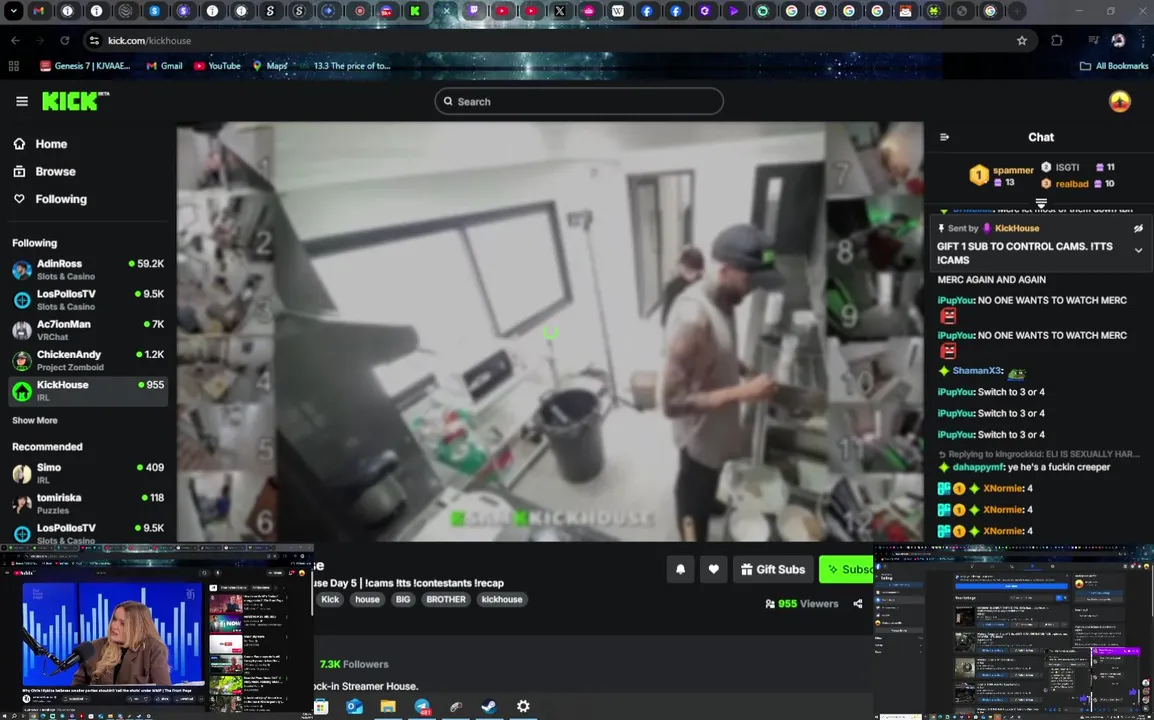Viewport: 1154px width, 720px height.
Task: Click the Kick tag
Action: pyautogui.click(x=330, y=599)
